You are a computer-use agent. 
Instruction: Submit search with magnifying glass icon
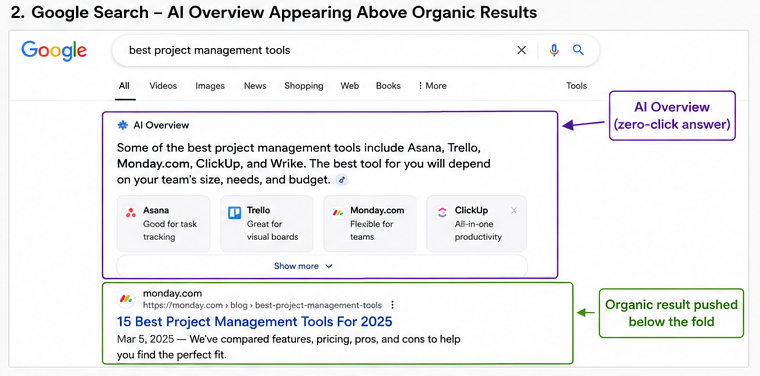[x=578, y=50]
